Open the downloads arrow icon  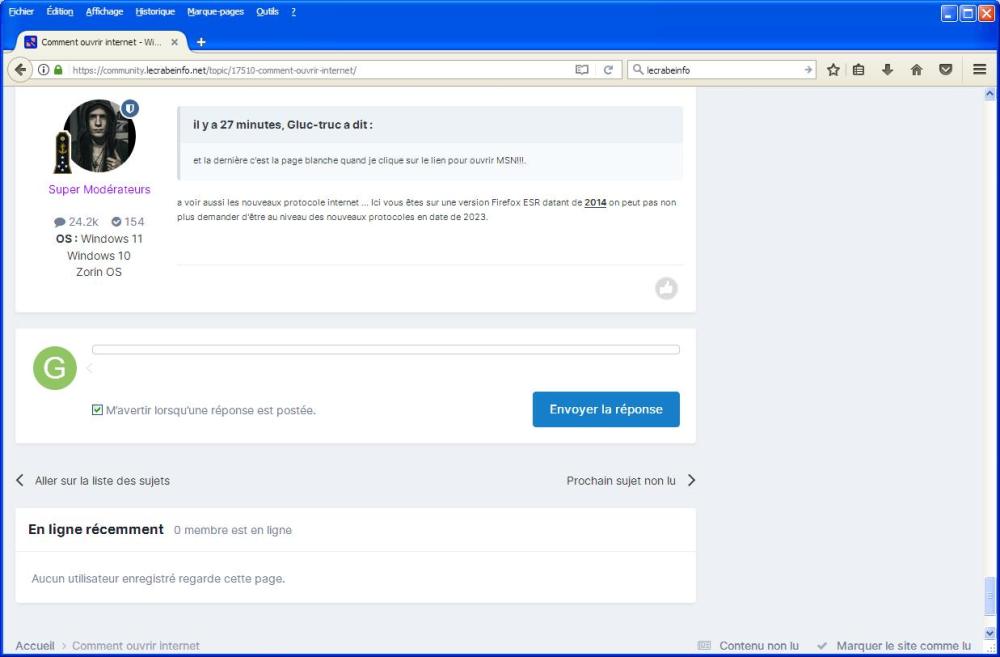tap(887, 70)
